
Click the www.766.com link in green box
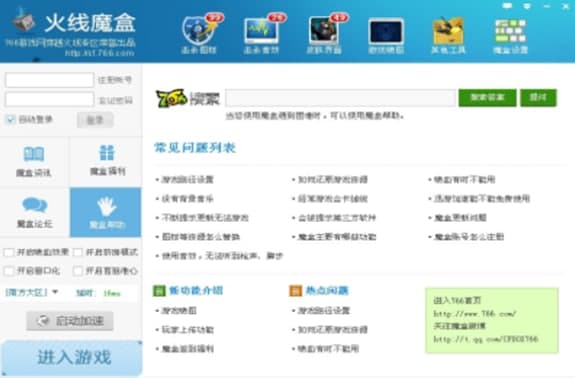[x=475, y=314]
